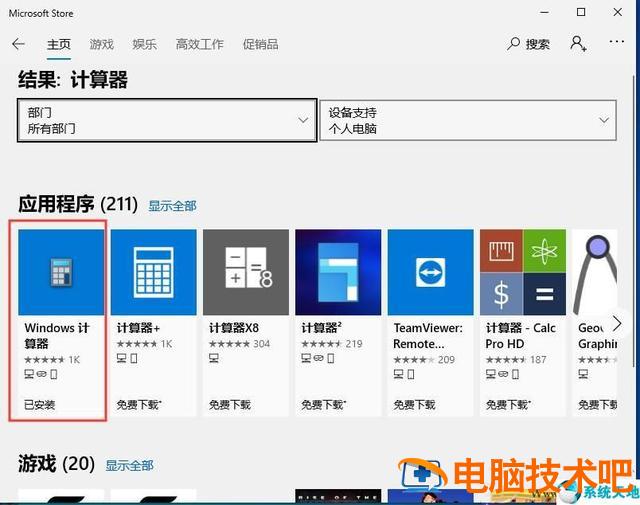This screenshot has width=640, height=505.
Task: Open the search magnifier icon
Action: pos(513,44)
